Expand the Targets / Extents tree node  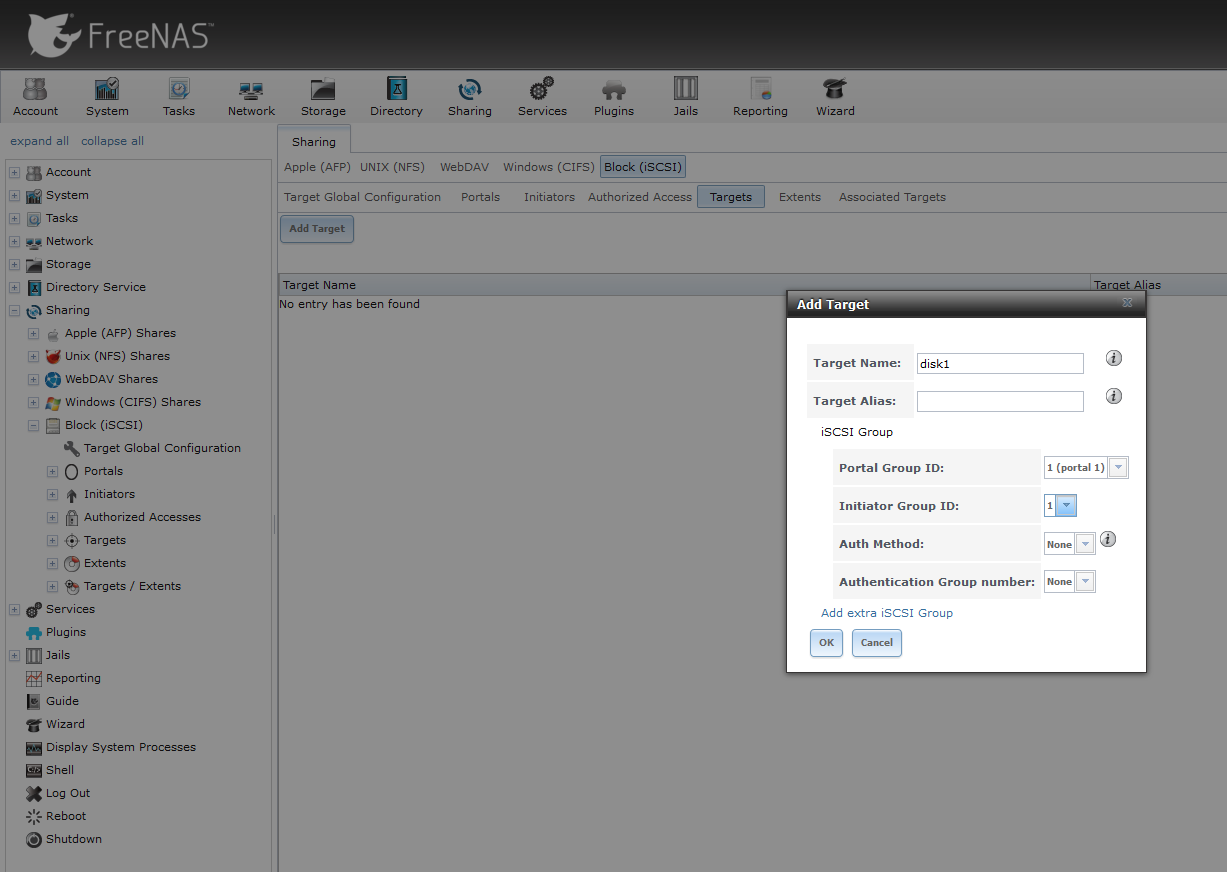(x=53, y=586)
